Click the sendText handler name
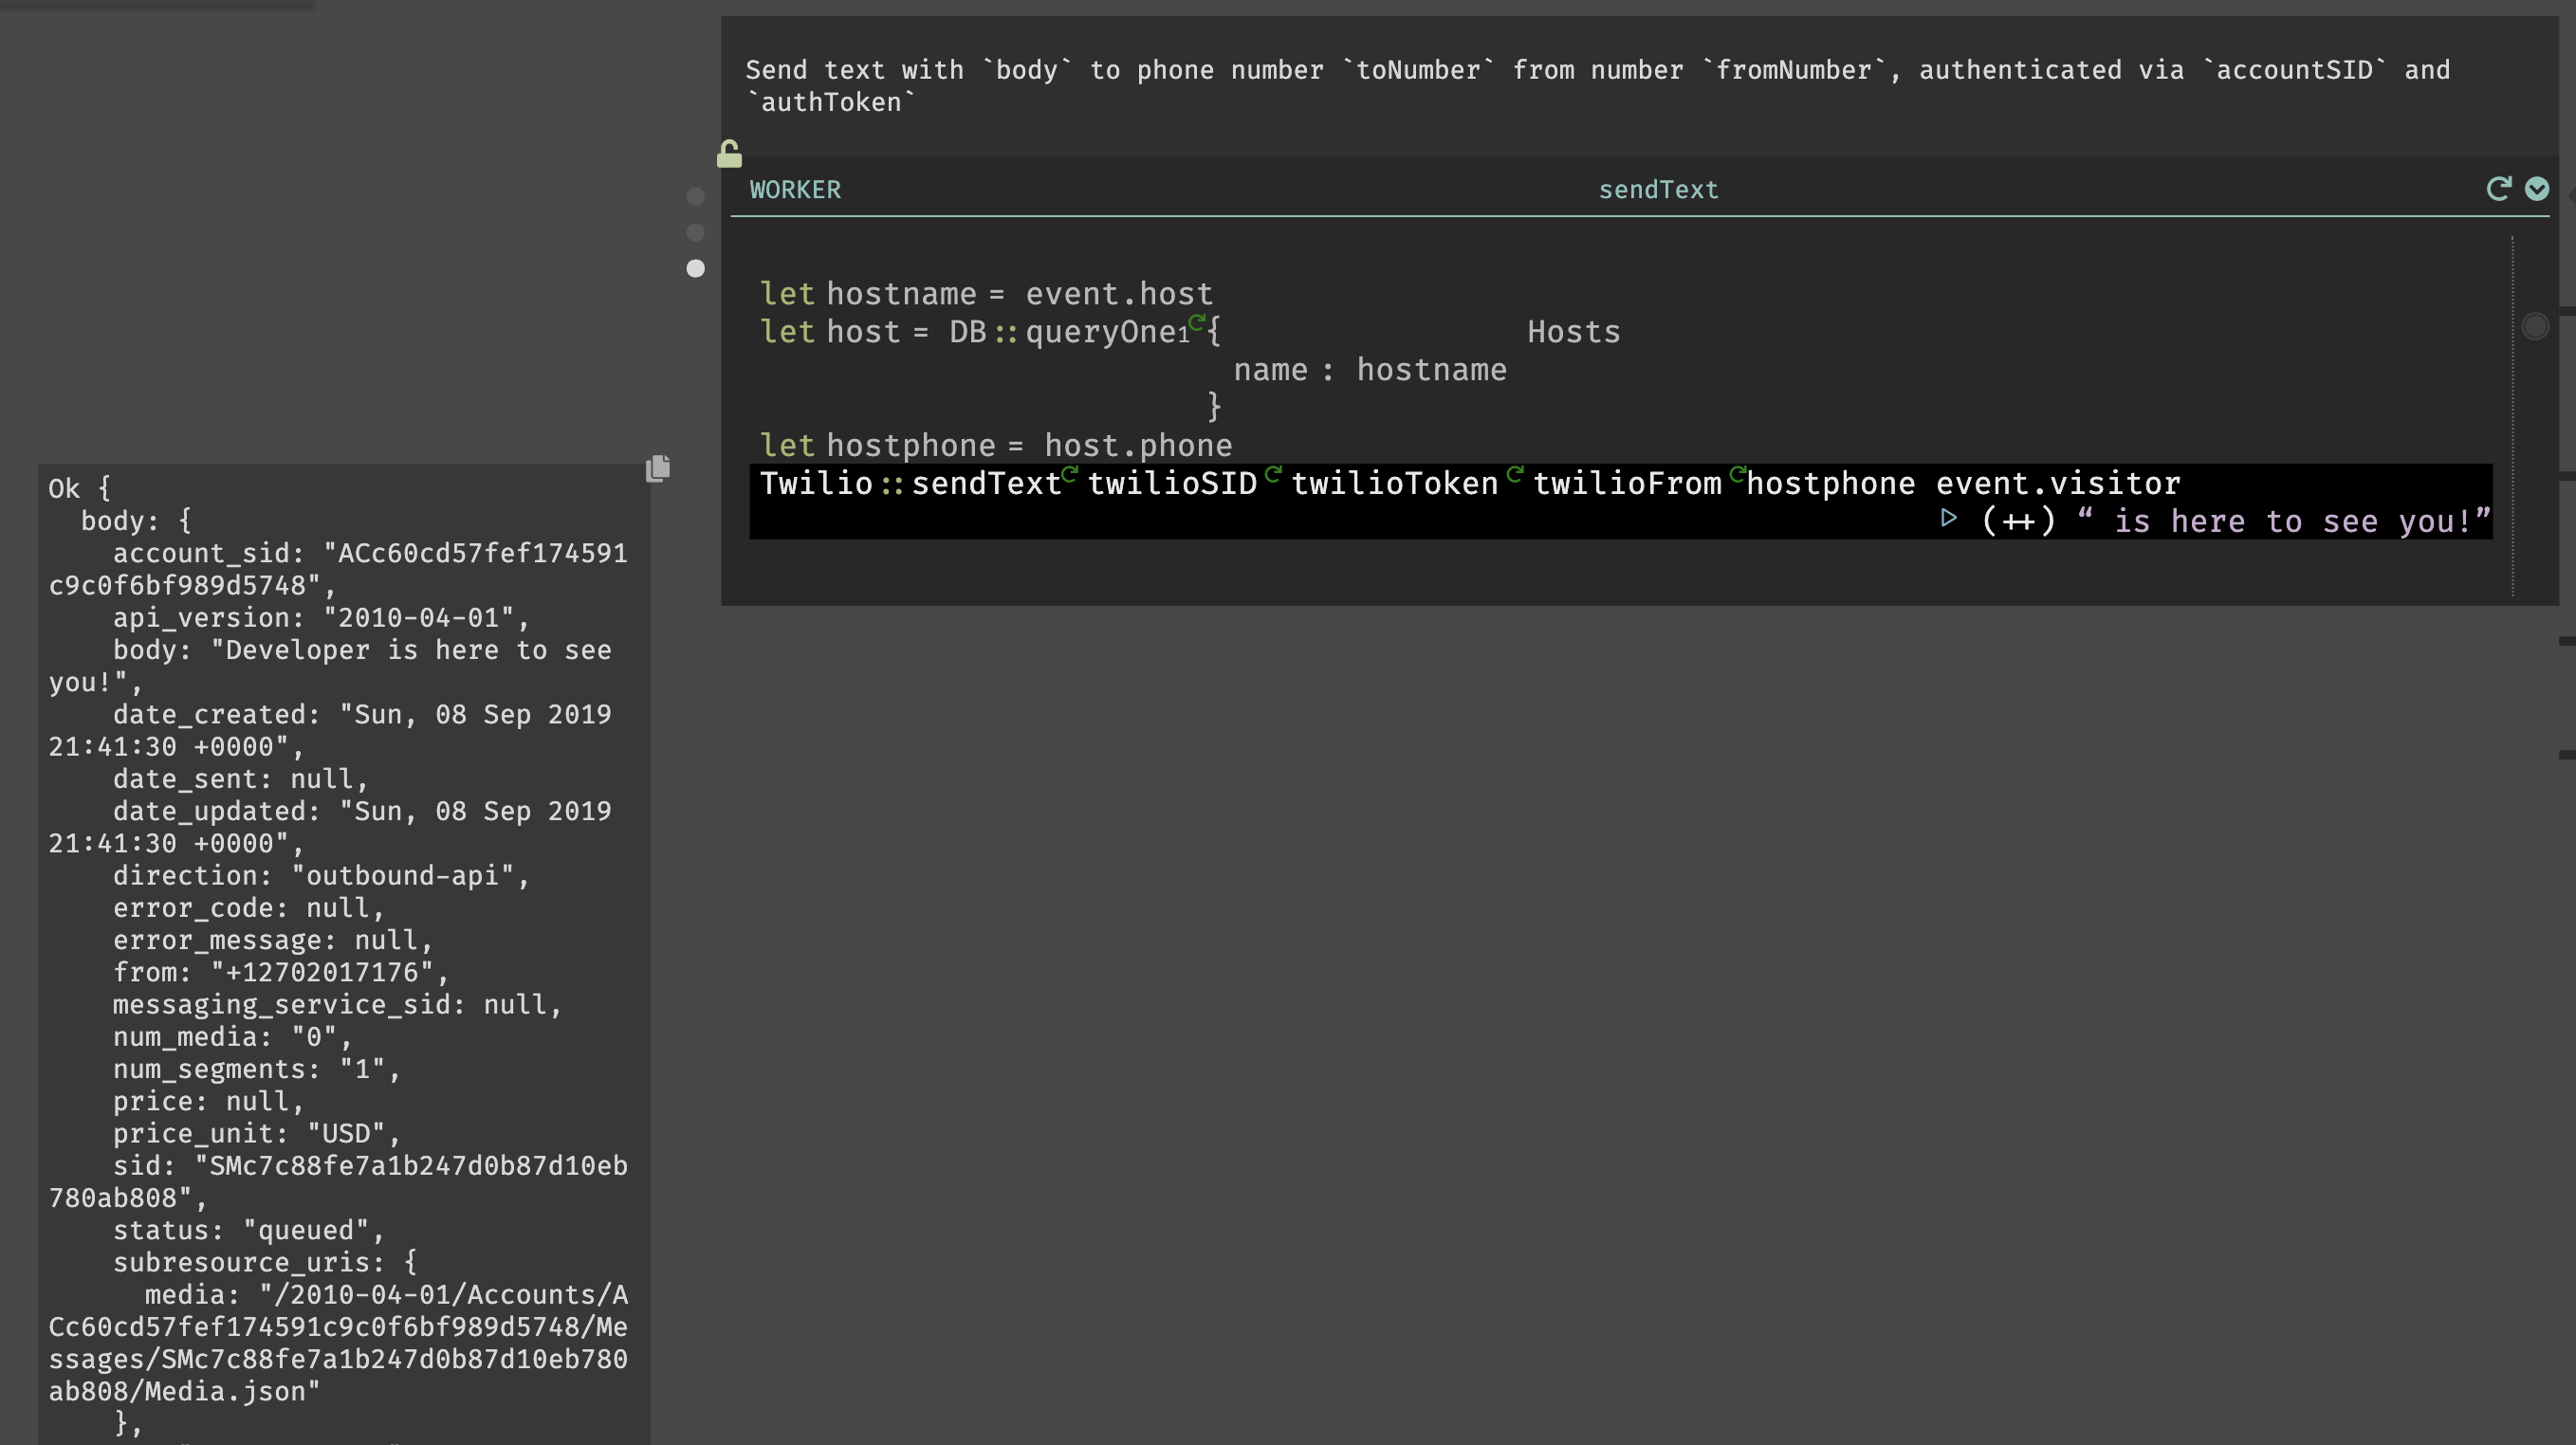Screen dimensions: 2576x1445 (1658, 189)
